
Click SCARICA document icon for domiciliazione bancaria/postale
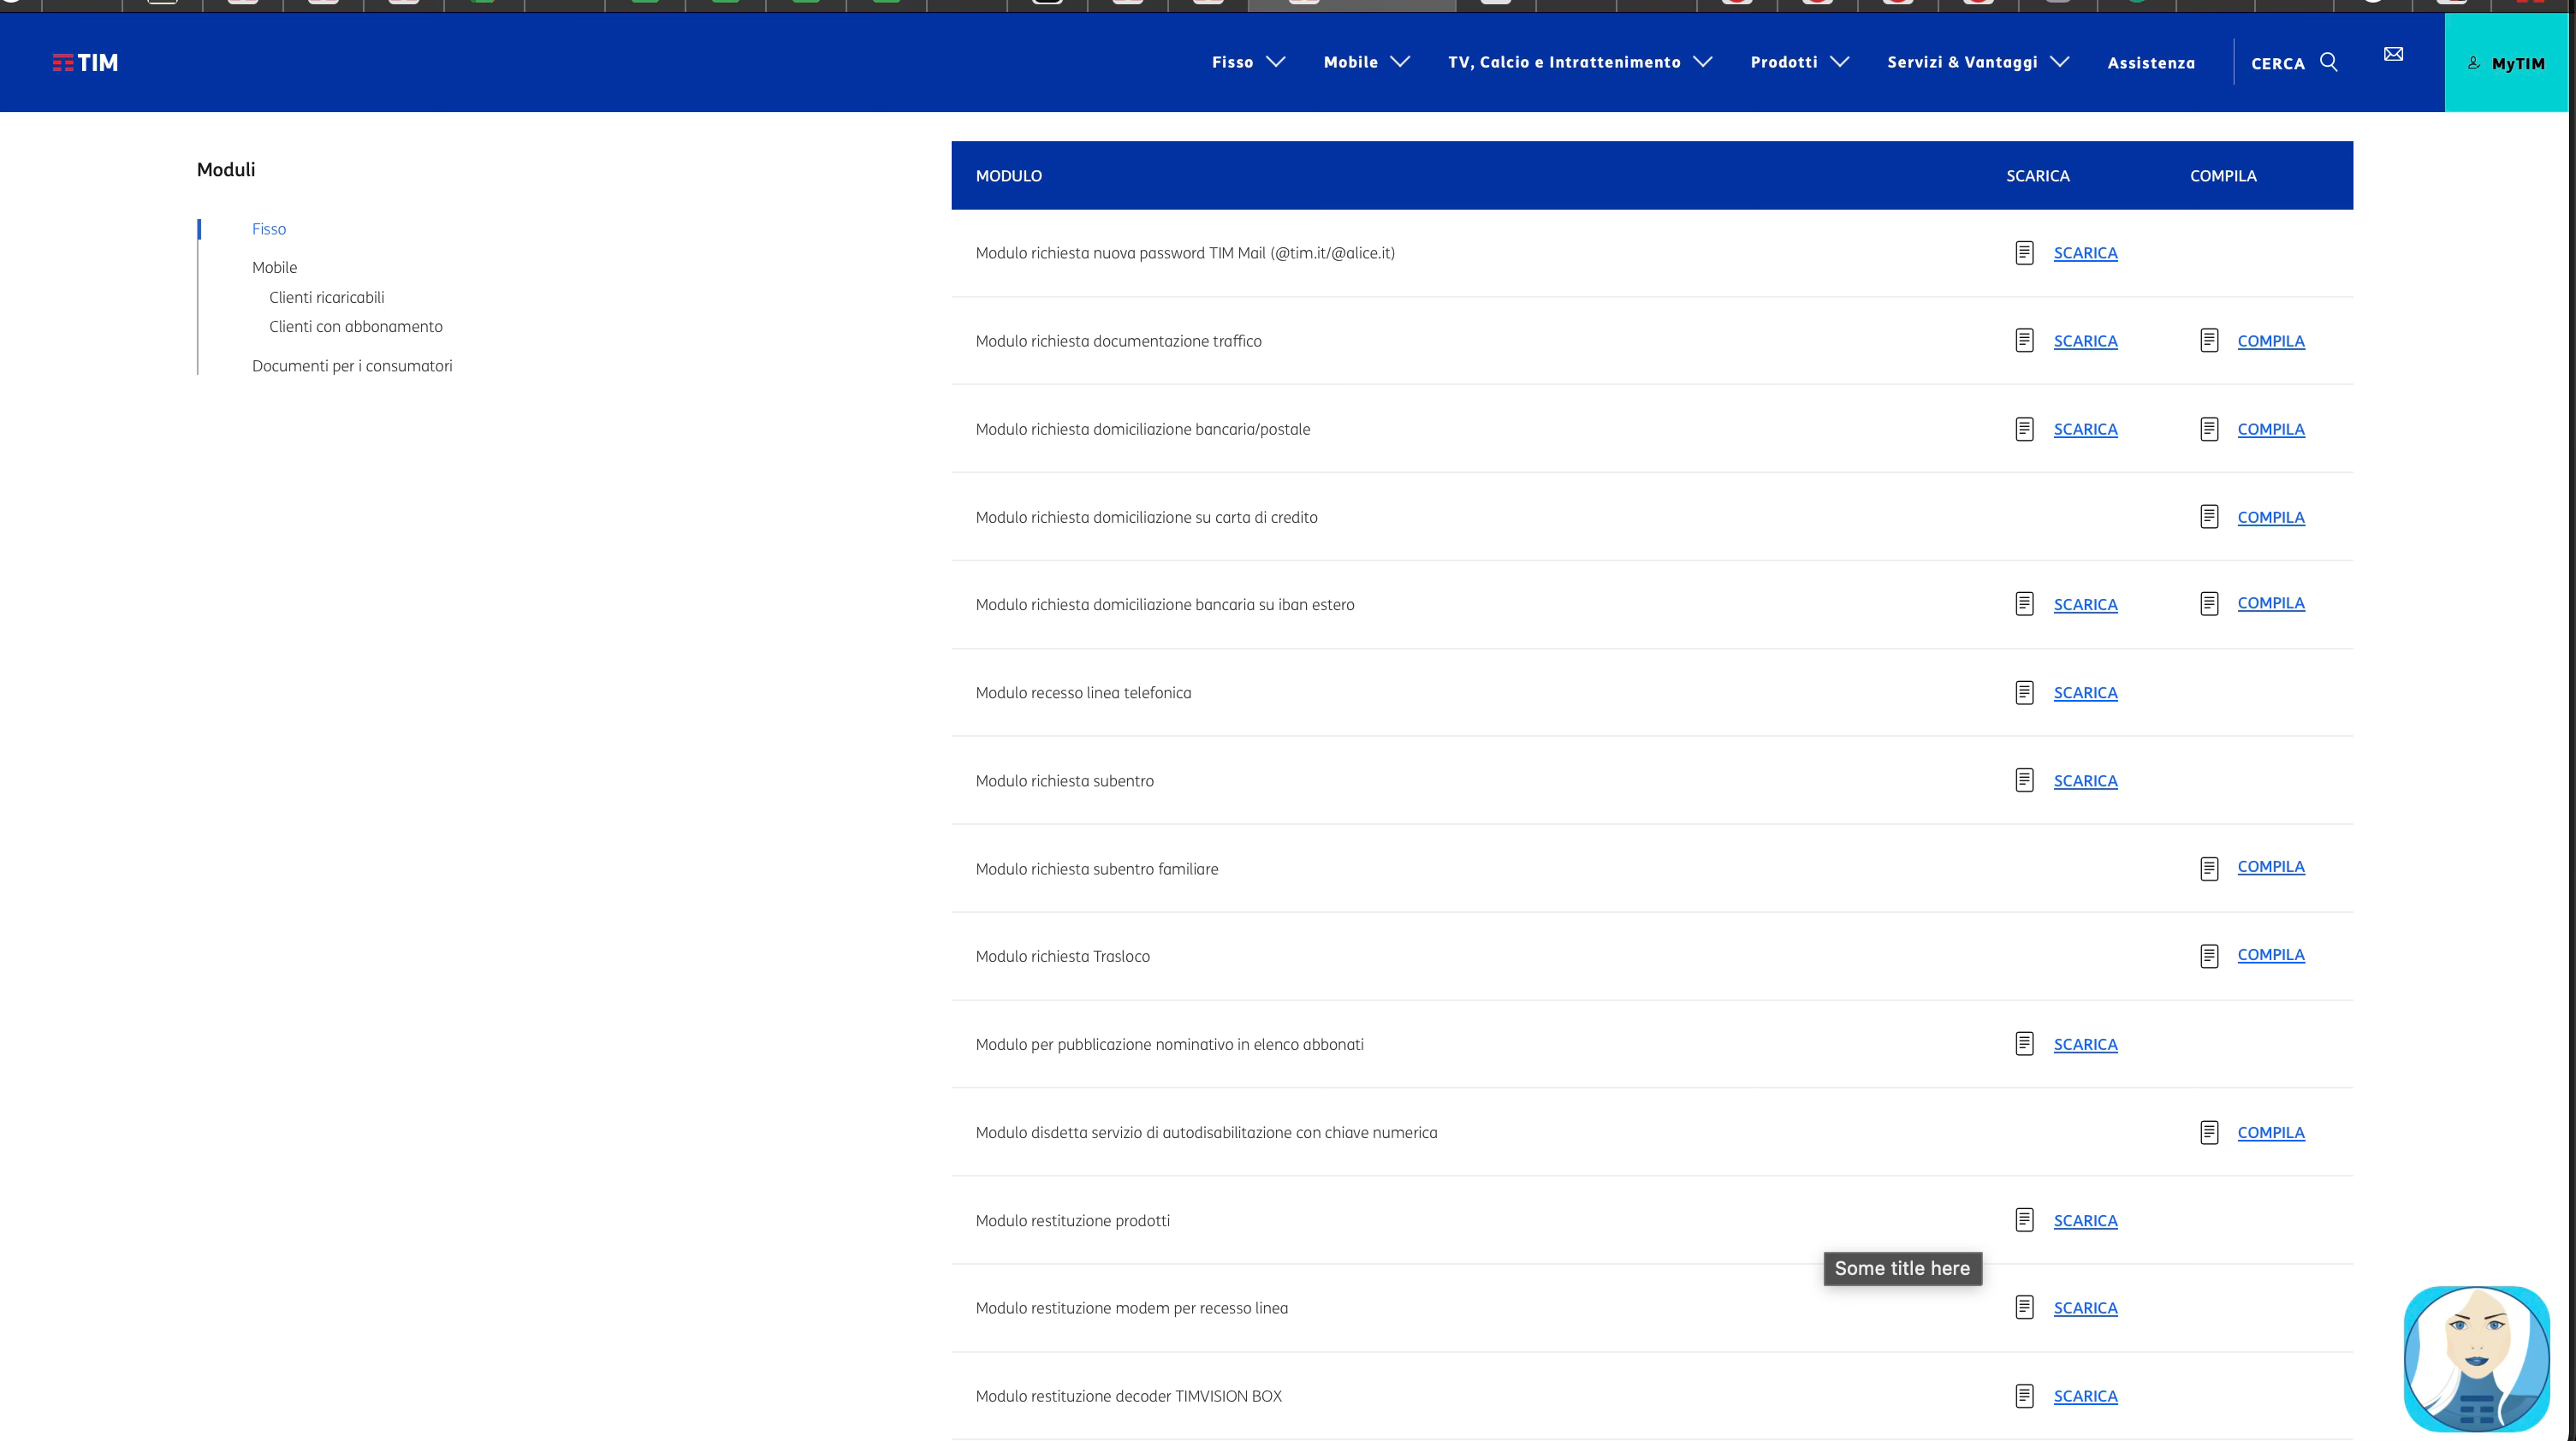point(2024,429)
